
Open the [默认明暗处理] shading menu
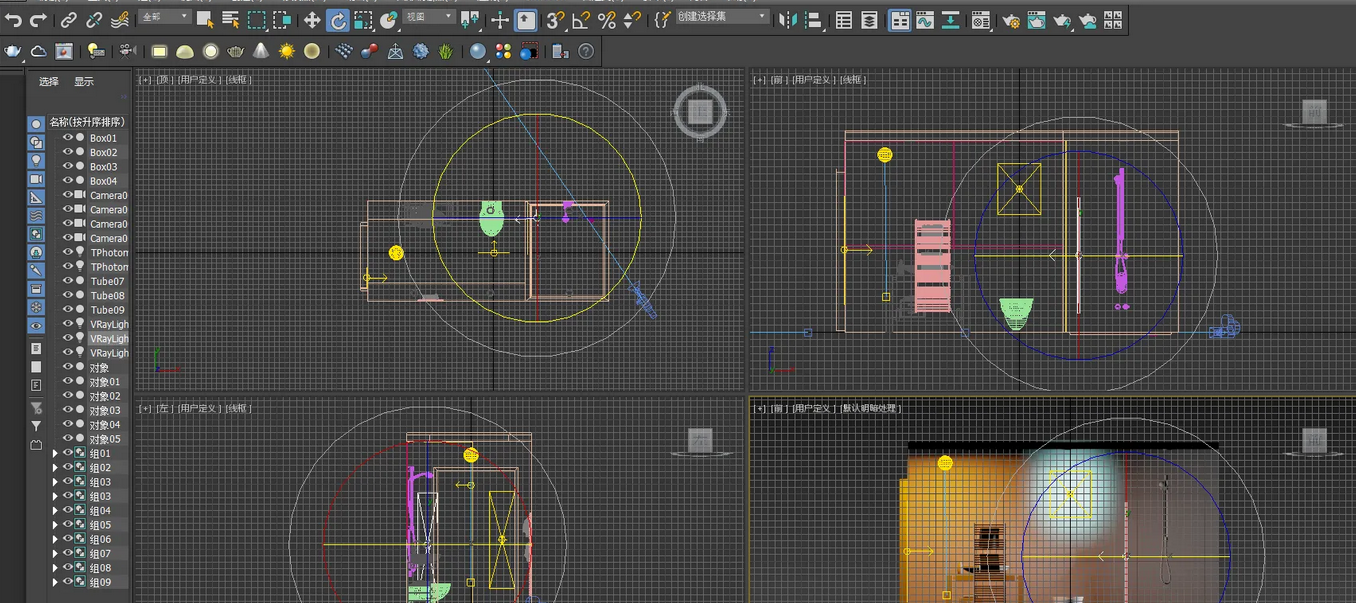click(870, 408)
